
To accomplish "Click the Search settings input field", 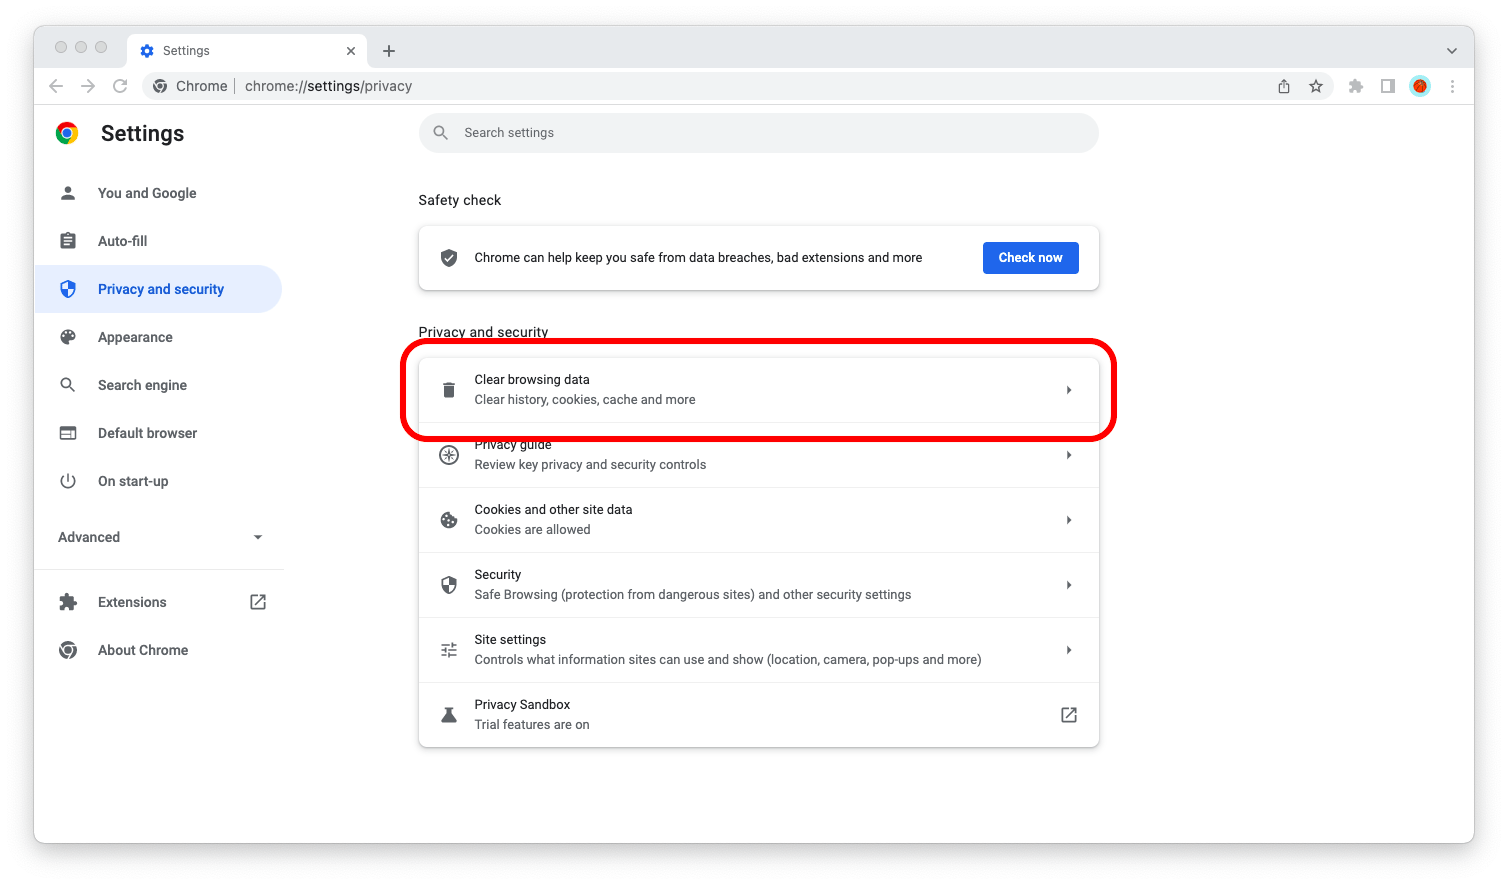I will click(x=758, y=132).
